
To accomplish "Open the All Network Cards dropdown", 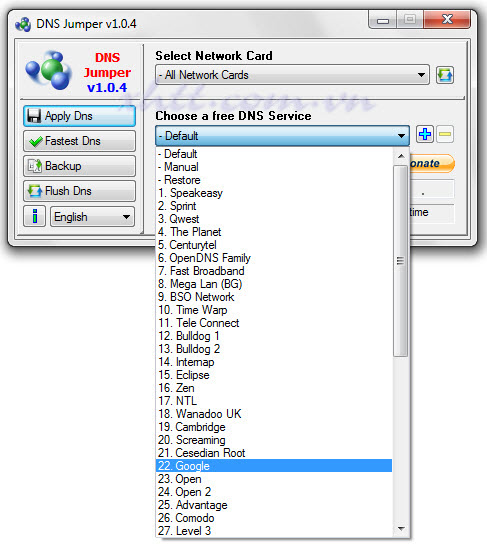I will (x=292, y=75).
